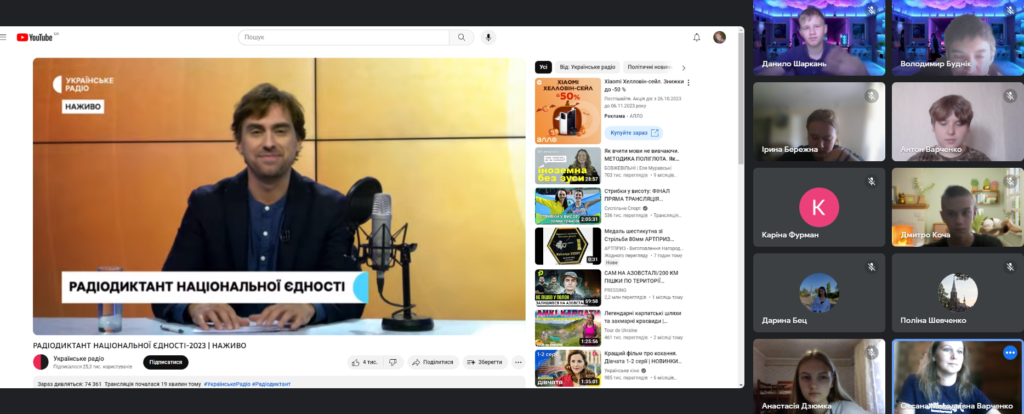The width and height of the screenshot is (1024, 414).
Task: Select Антон Варченко participant tile
Action: (957, 121)
